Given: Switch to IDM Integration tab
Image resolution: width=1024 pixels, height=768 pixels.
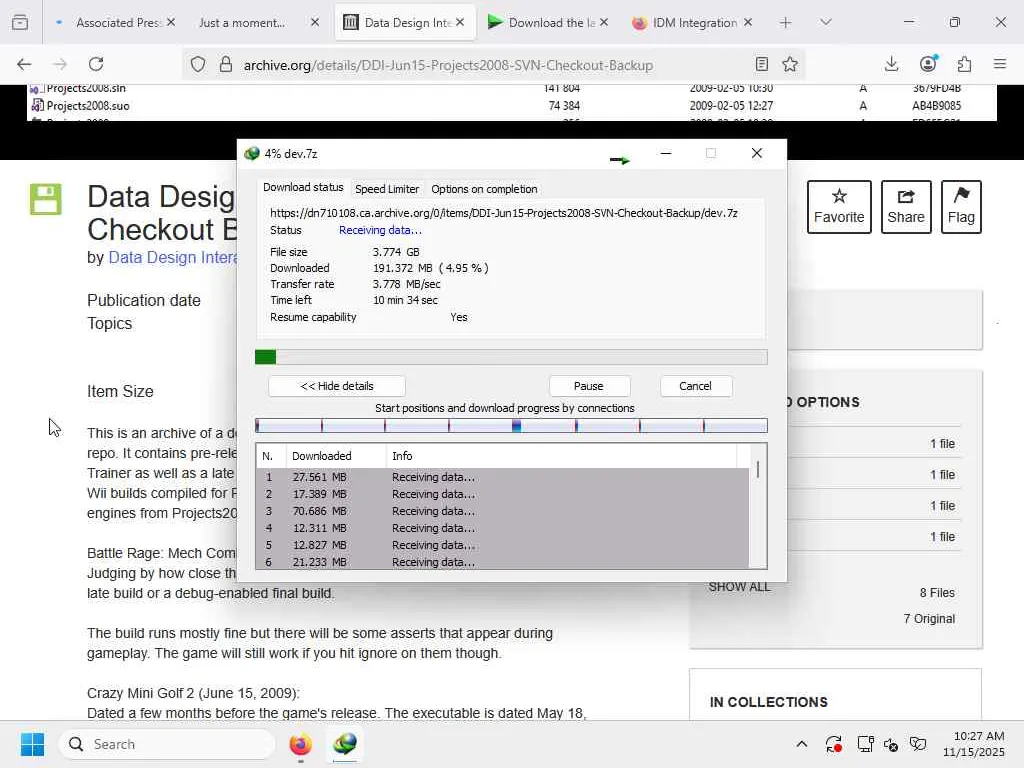Looking at the screenshot, I should click(x=686, y=23).
